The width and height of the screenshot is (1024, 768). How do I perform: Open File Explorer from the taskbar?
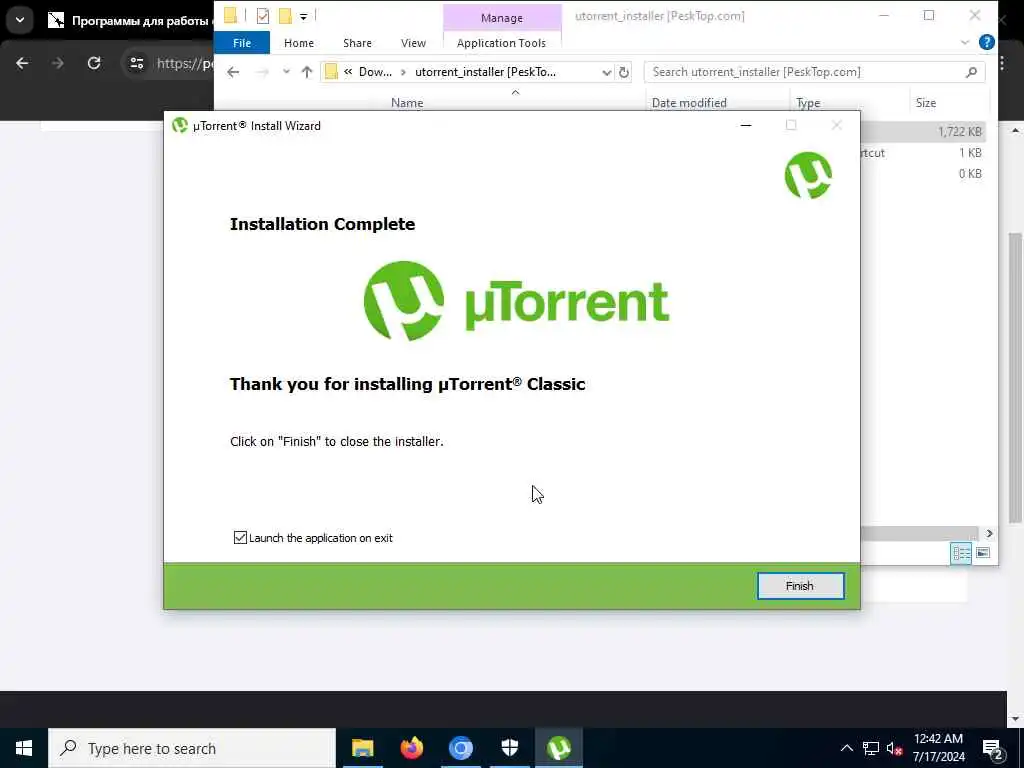click(362, 748)
